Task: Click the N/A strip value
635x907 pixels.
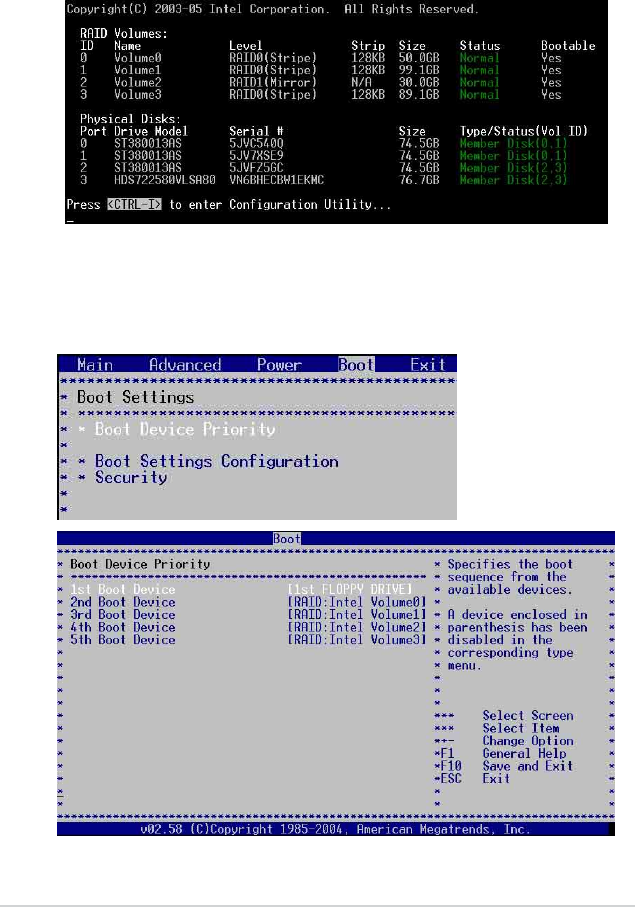Action: pos(361,82)
